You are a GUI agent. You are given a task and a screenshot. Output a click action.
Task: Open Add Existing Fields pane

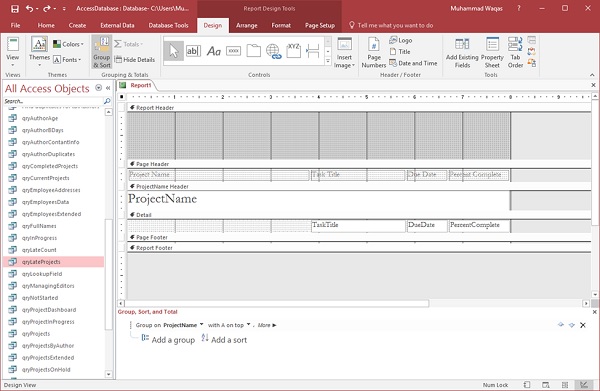(462, 53)
